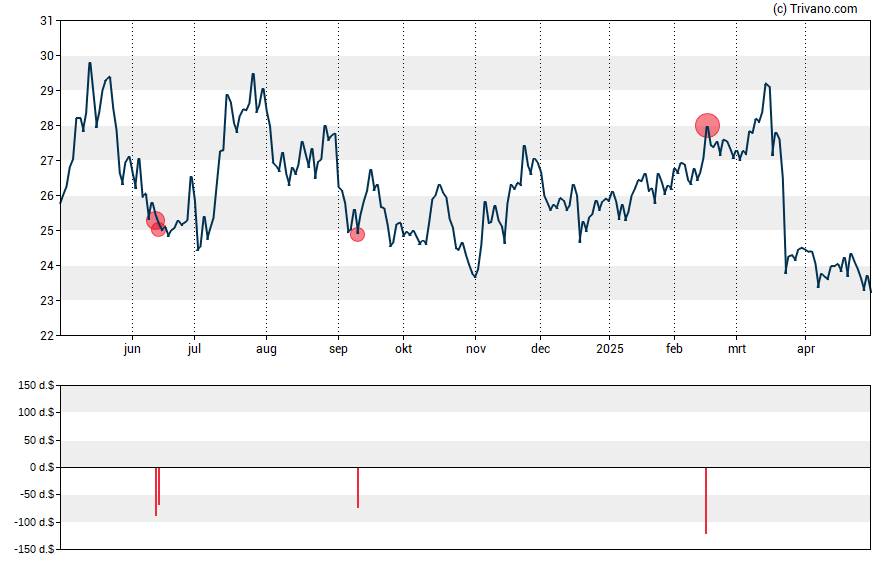Click the 'okt' axis label
This screenshot has height=565, width=888.
[x=403, y=349]
